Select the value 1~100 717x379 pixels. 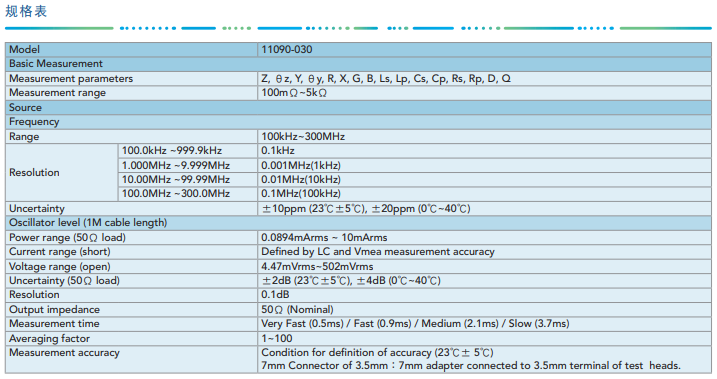coord(277,339)
